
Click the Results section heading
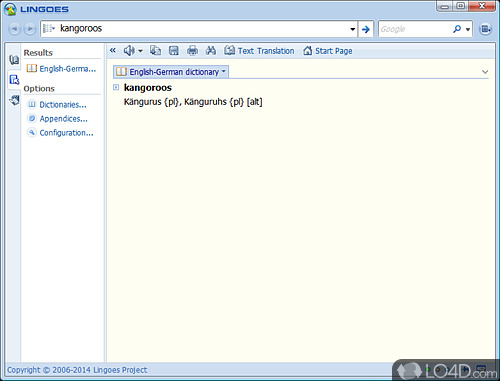38,53
